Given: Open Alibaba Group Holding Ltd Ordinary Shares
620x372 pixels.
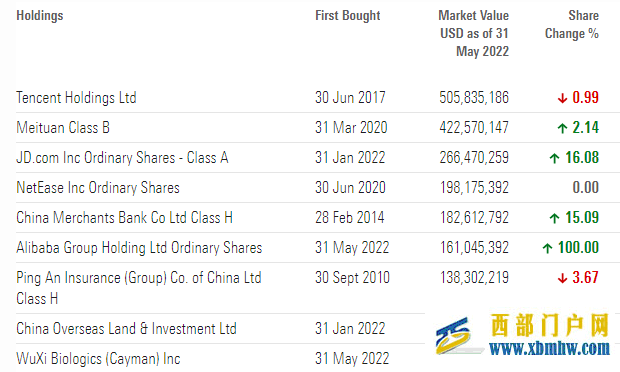Looking at the screenshot, I should point(139,248).
